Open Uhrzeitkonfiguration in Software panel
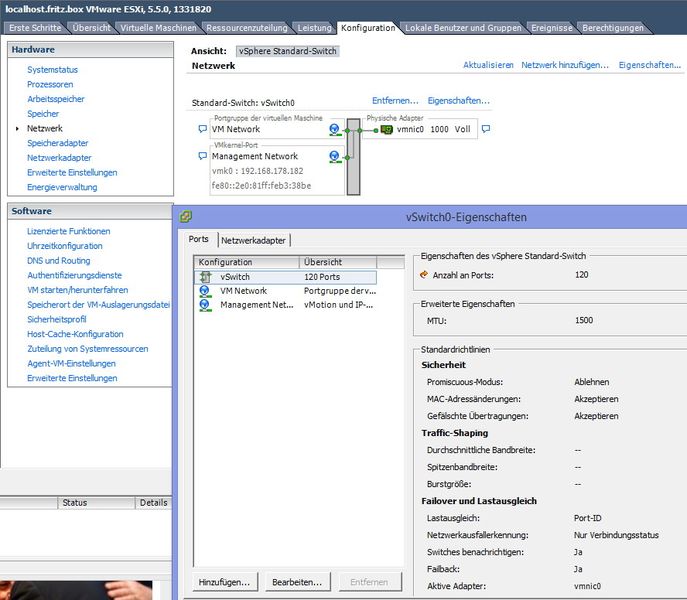Image resolution: width=687 pixels, height=600 pixels. pyautogui.click(x=64, y=246)
